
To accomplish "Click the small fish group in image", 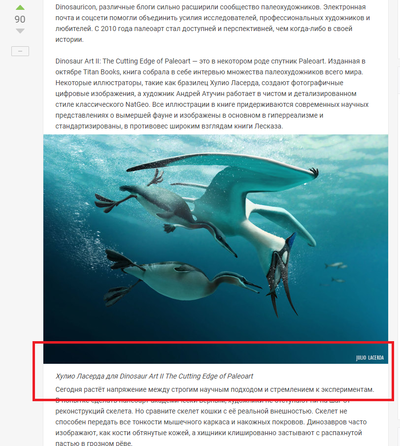I will [x=335, y=274].
